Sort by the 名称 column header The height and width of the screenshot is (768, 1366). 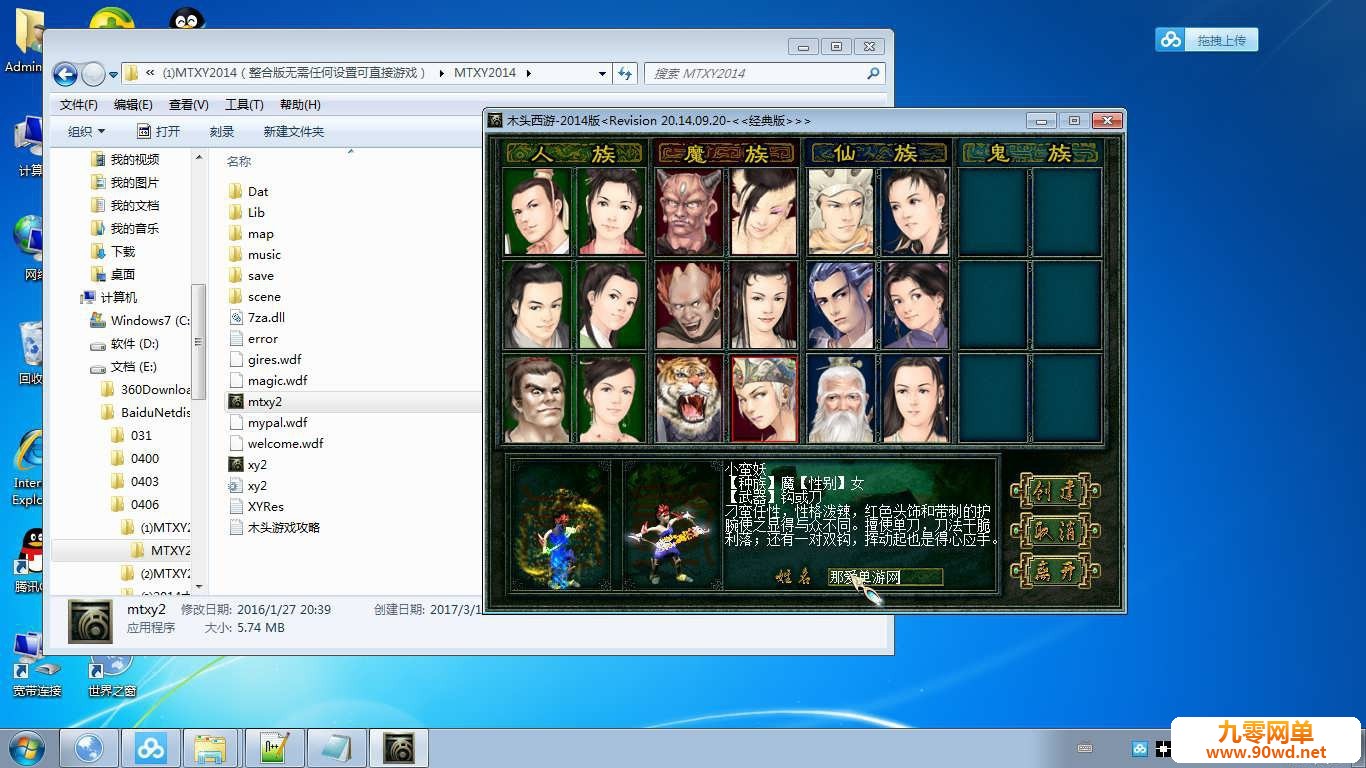click(x=239, y=161)
